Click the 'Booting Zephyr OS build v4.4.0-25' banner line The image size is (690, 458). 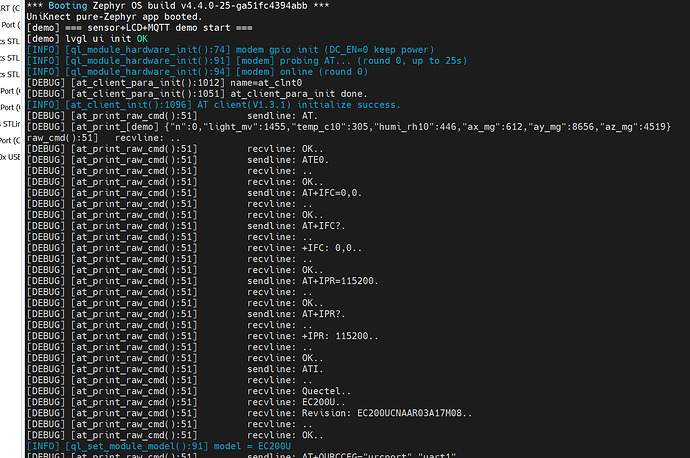(178, 6)
